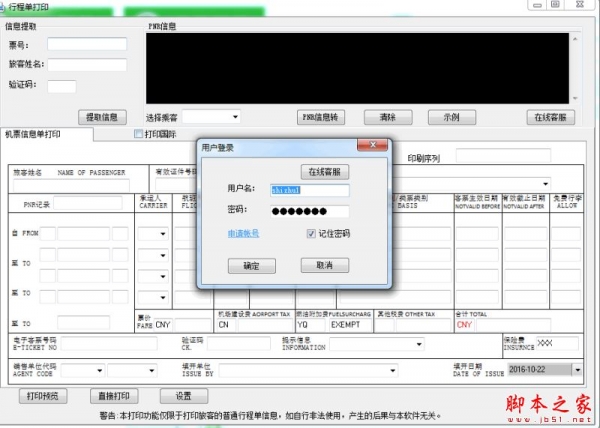The height and width of the screenshot is (428, 600).
Task: Toggle the 记住密码 checkbox
Action: (x=311, y=233)
